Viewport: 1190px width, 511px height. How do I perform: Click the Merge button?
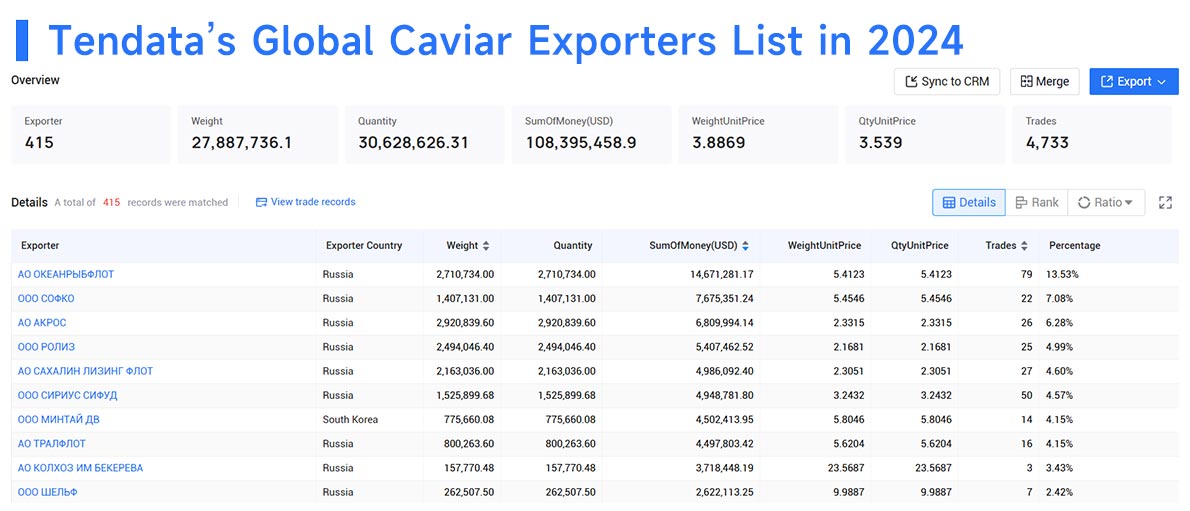click(1045, 81)
